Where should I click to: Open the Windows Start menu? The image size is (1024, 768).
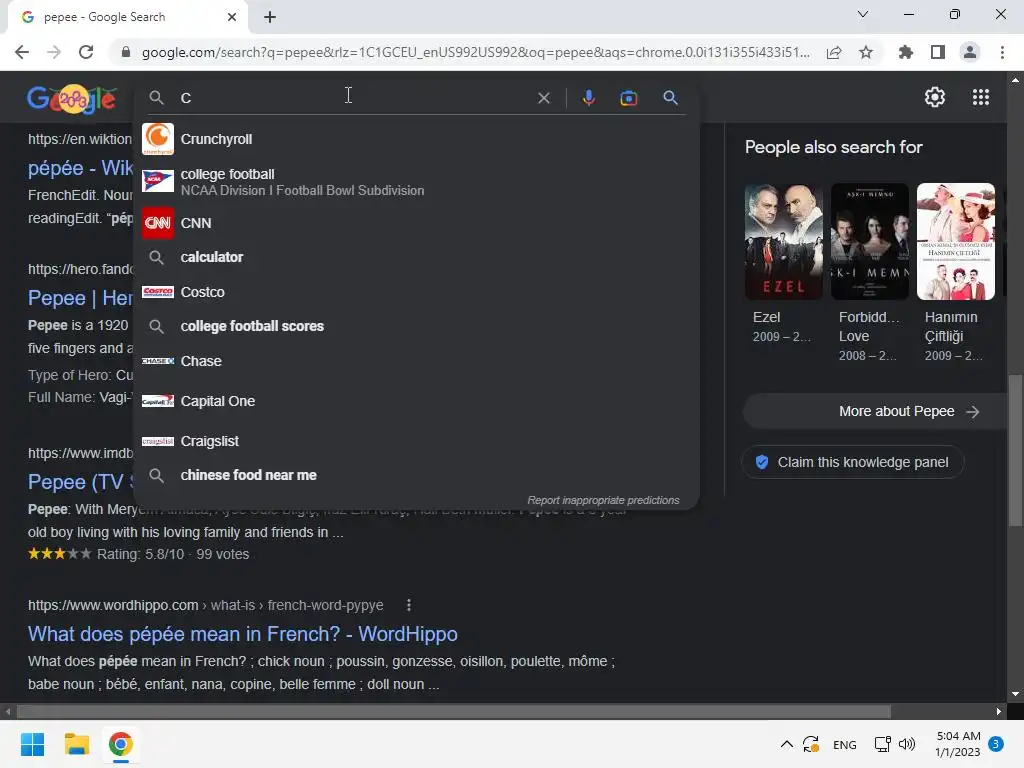pyautogui.click(x=33, y=744)
